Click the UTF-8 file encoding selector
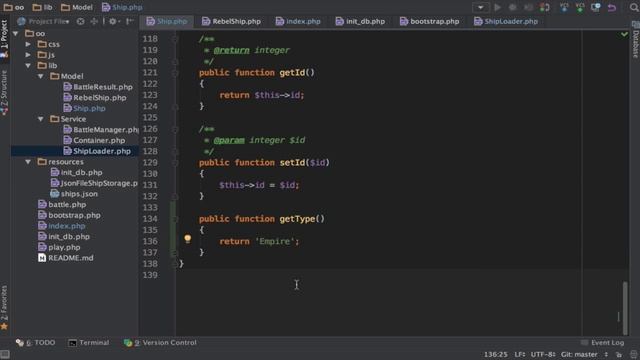 (x=543, y=354)
